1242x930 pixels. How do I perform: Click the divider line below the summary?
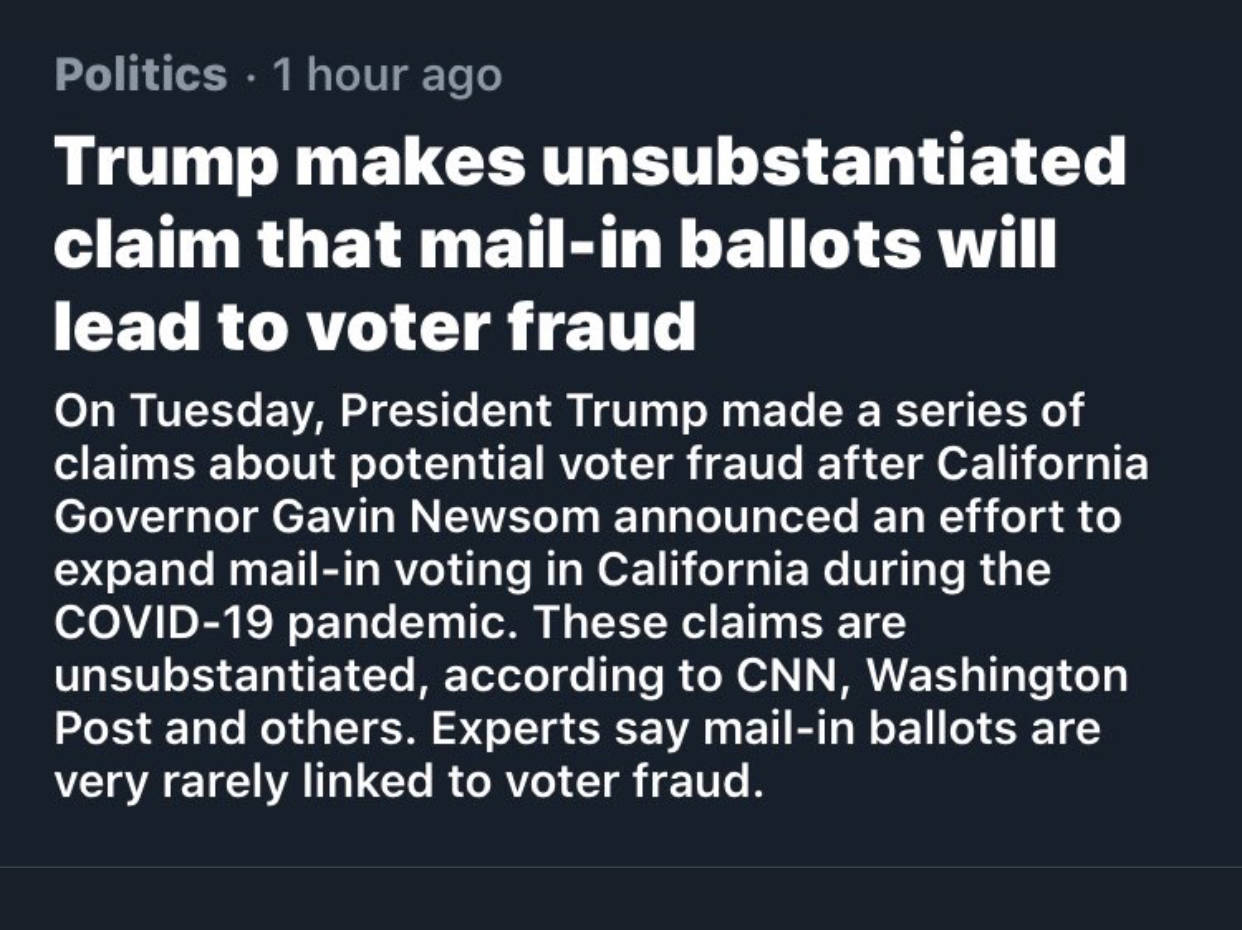tap(621, 866)
